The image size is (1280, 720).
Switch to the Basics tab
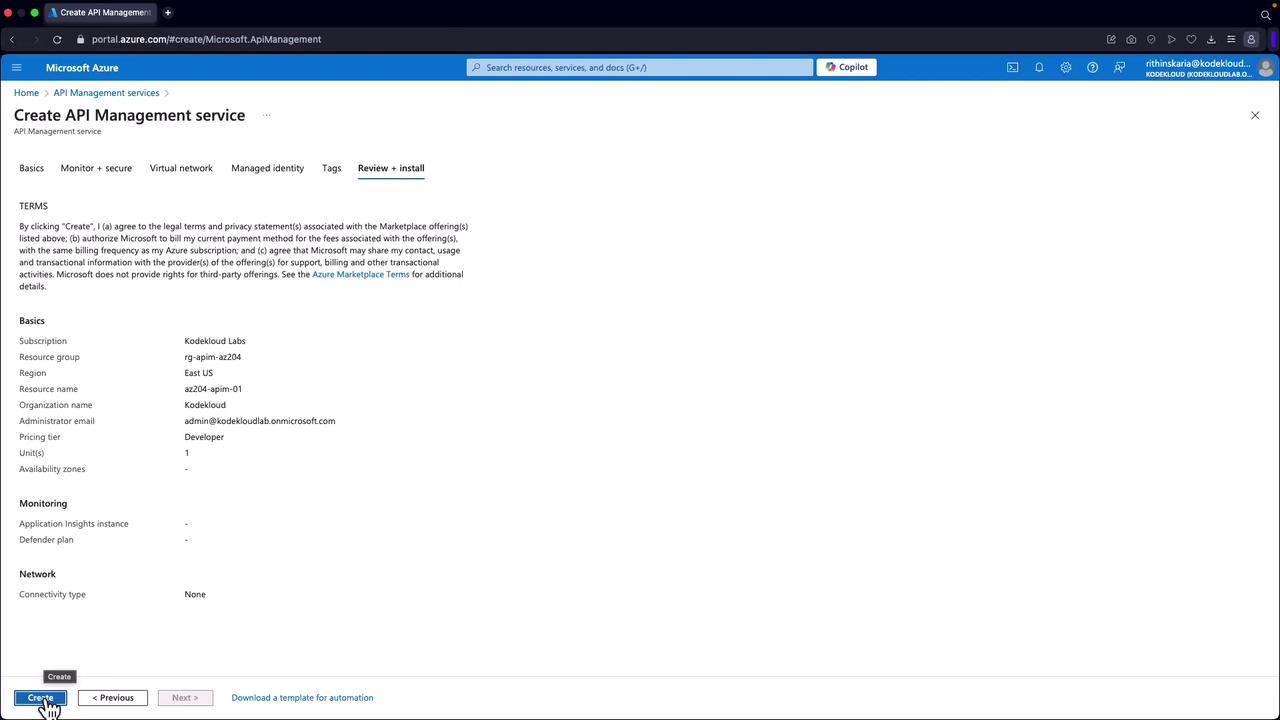click(31, 168)
